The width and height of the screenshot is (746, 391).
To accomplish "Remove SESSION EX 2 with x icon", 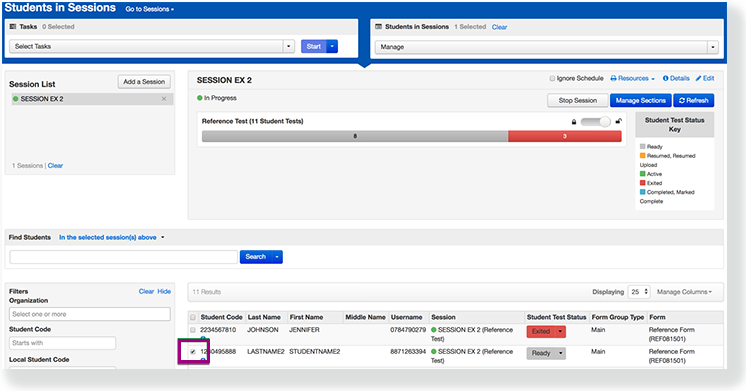I will (164, 99).
